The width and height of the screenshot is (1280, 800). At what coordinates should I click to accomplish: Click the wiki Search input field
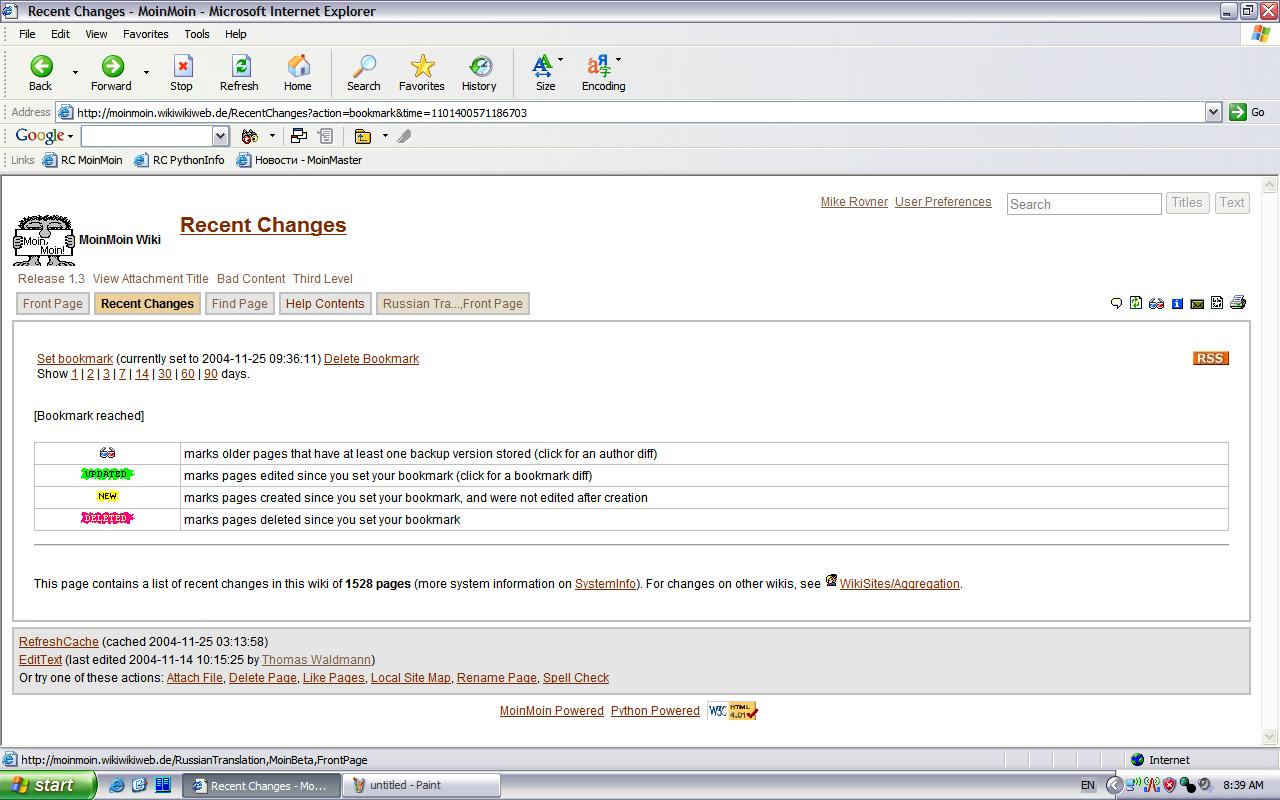(x=1083, y=204)
